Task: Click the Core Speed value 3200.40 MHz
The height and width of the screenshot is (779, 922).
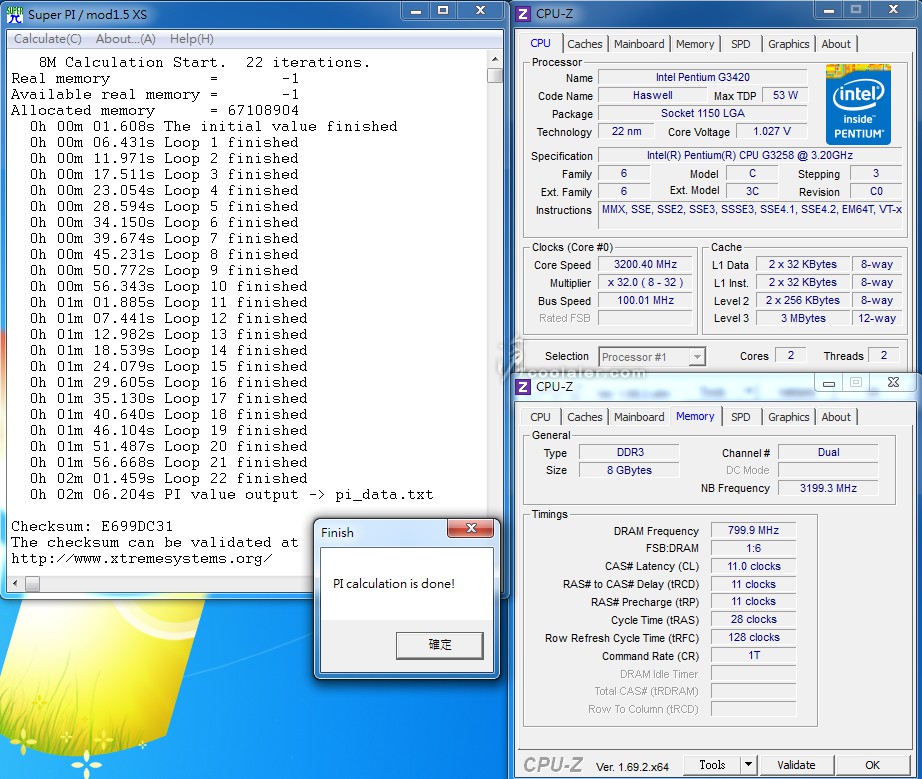Action: (645, 265)
